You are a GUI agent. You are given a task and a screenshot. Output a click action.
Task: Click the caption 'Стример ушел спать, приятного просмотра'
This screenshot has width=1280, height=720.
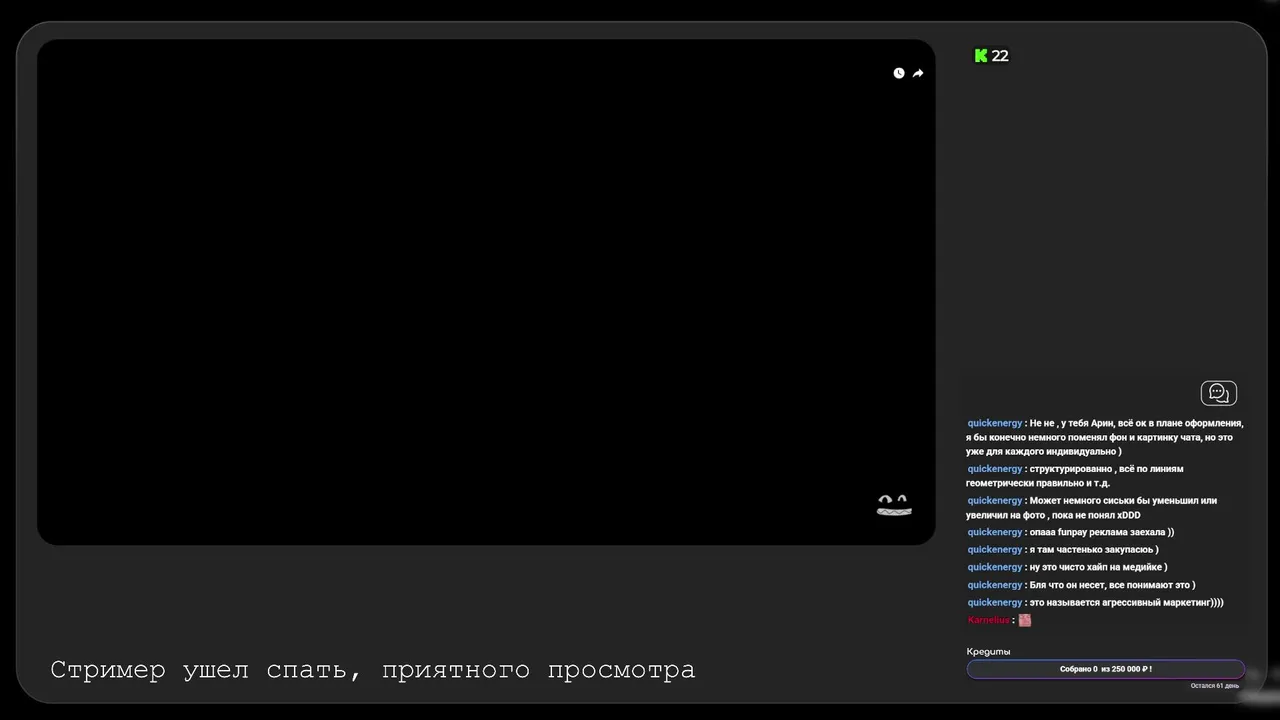tap(372, 669)
